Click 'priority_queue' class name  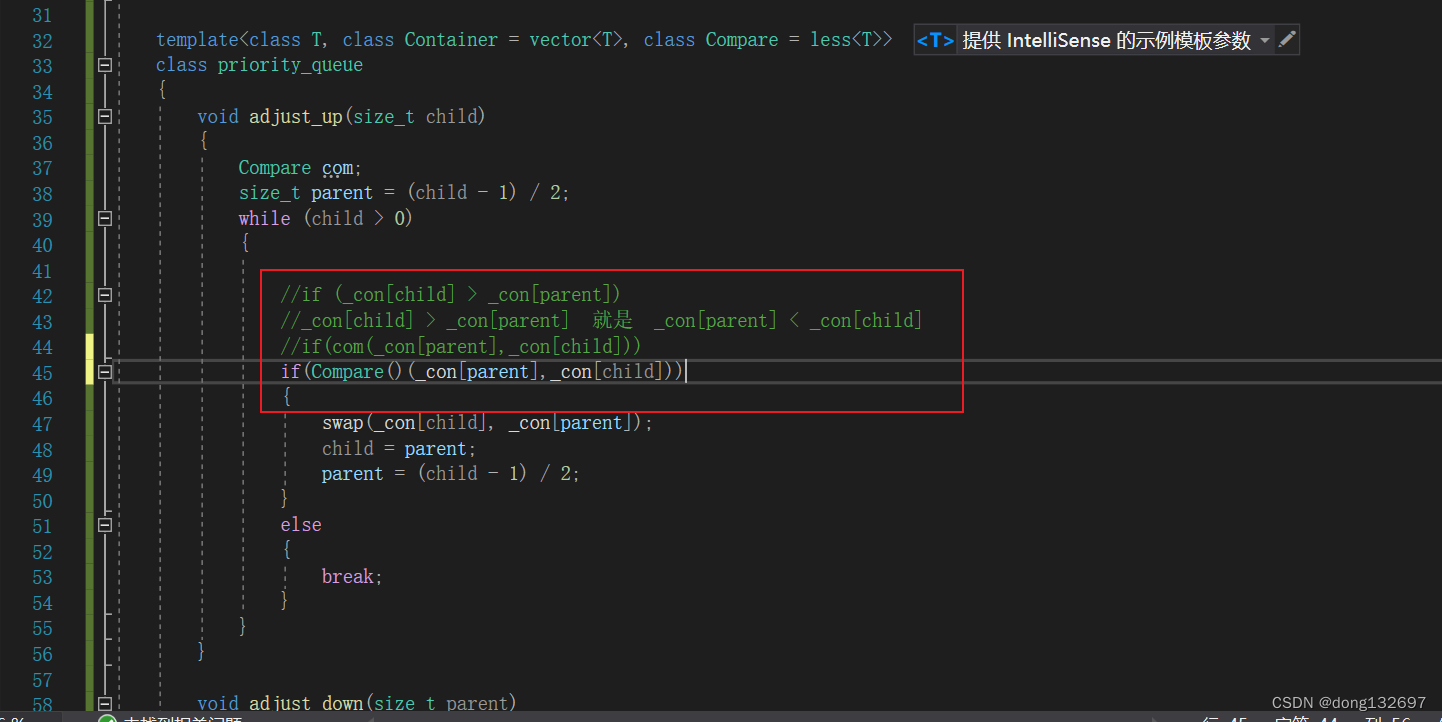(x=290, y=66)
